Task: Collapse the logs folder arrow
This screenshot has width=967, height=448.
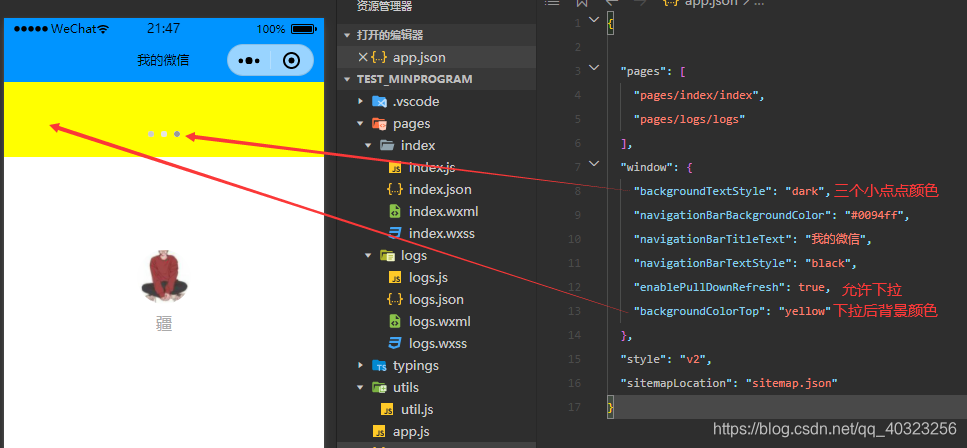Action: pos(369,255)
